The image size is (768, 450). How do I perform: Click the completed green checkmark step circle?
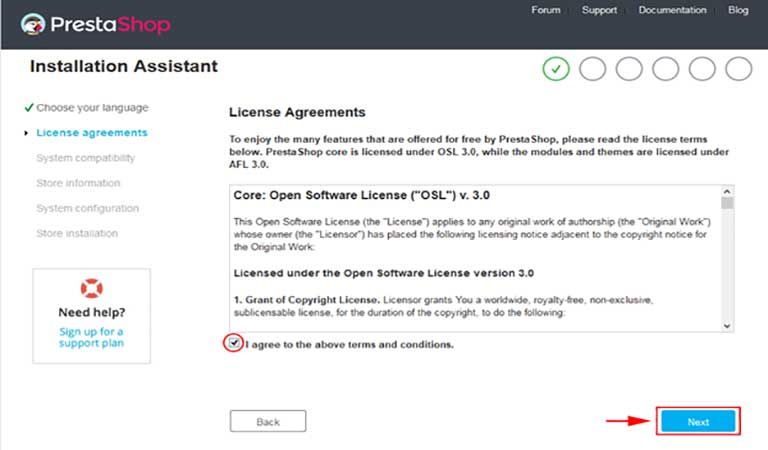[556, 69]
